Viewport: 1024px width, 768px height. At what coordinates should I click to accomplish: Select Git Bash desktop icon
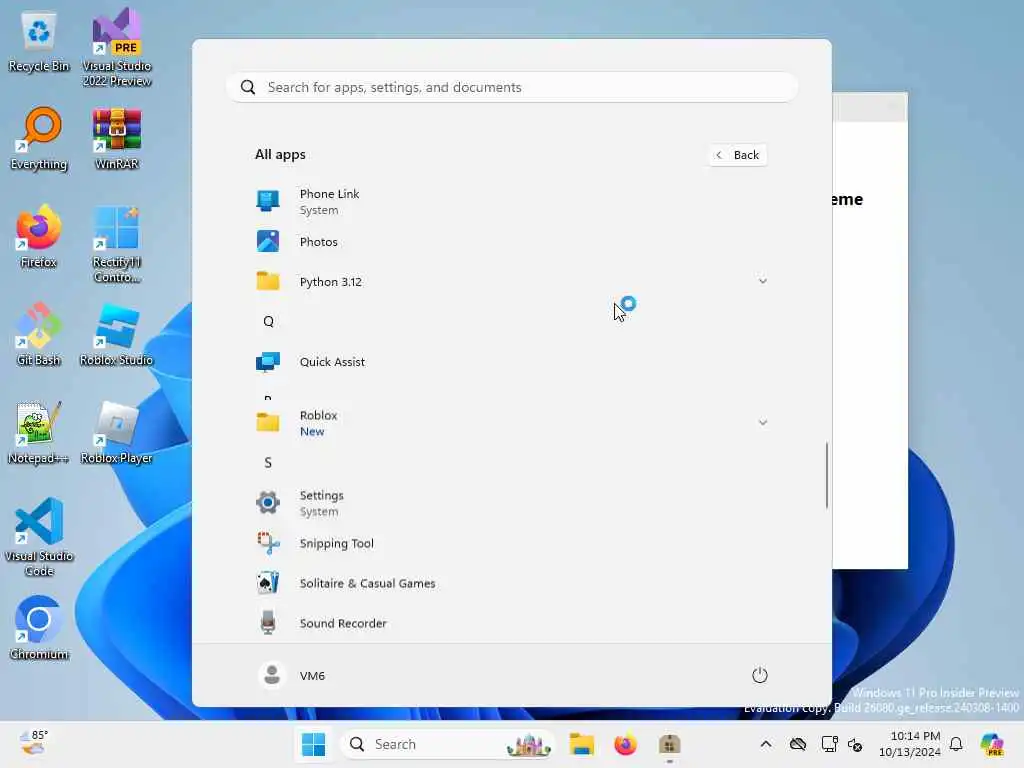[39, 334]
